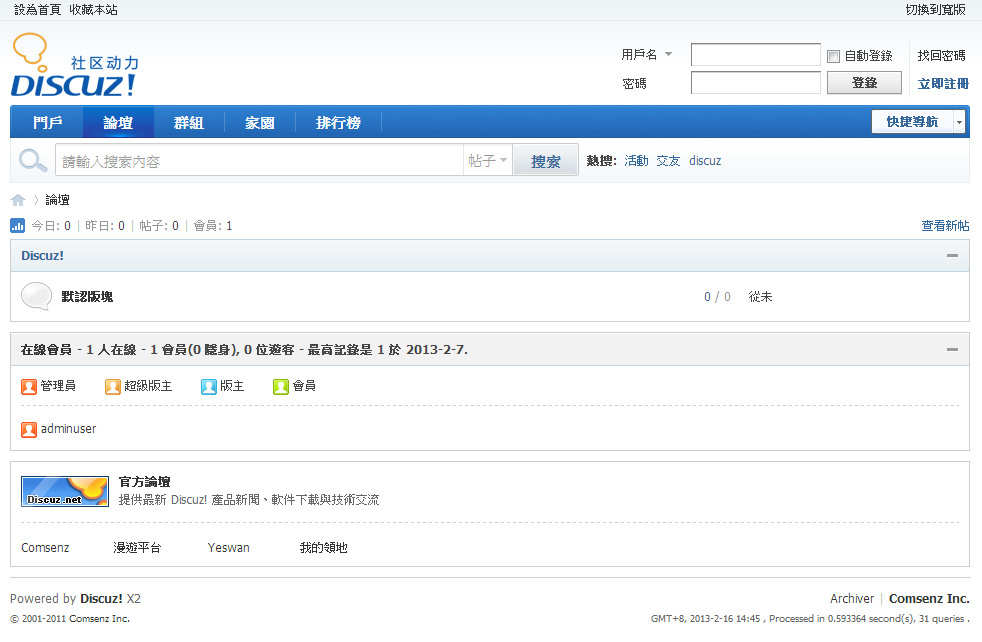The width and height of the screenshot is (982, 642).
Task: Click the 立即註冊 register link
Action: 943,84
